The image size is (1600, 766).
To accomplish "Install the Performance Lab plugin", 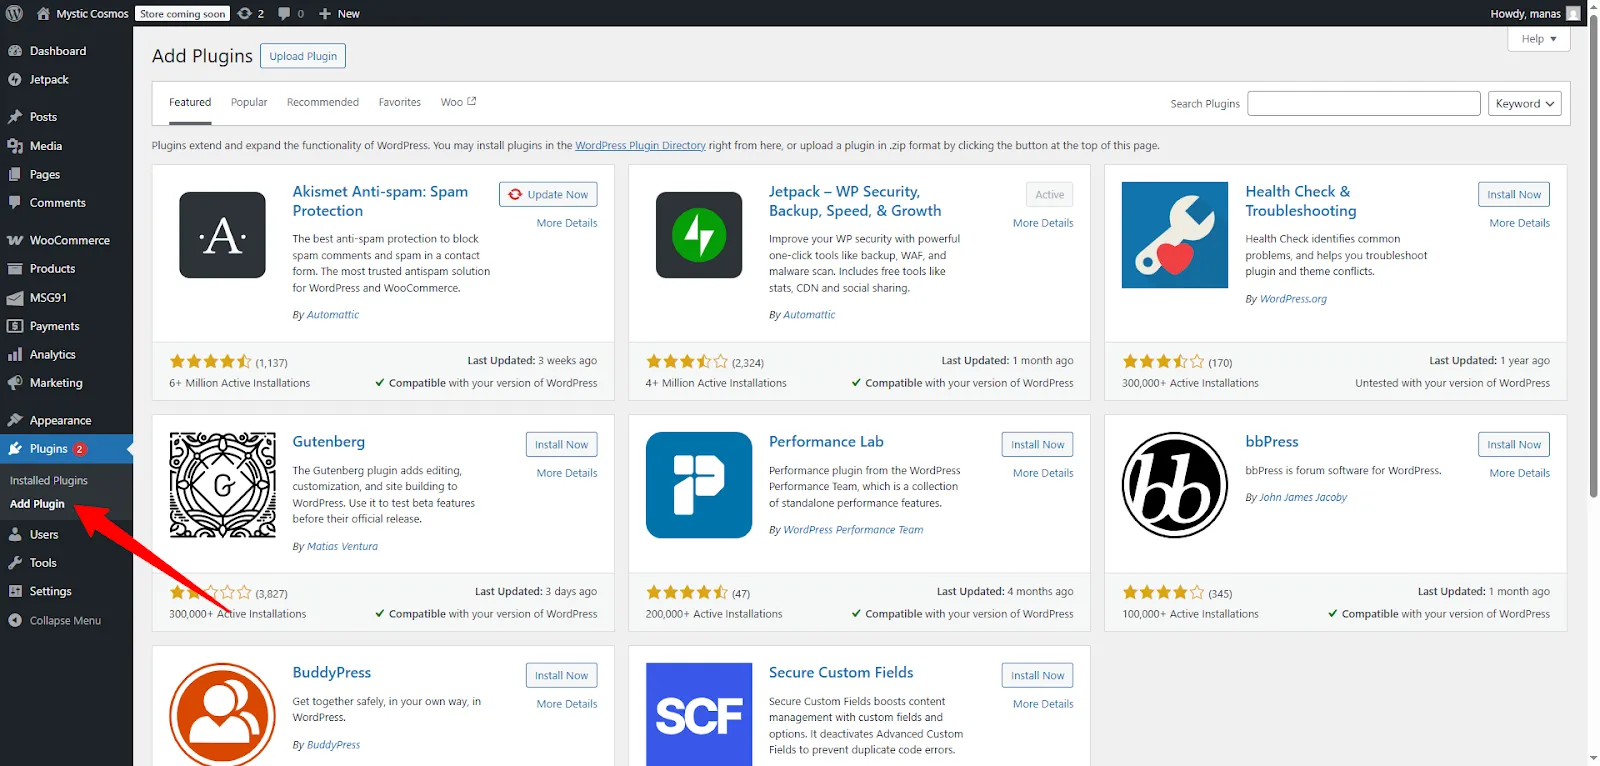I will 1038,445.
